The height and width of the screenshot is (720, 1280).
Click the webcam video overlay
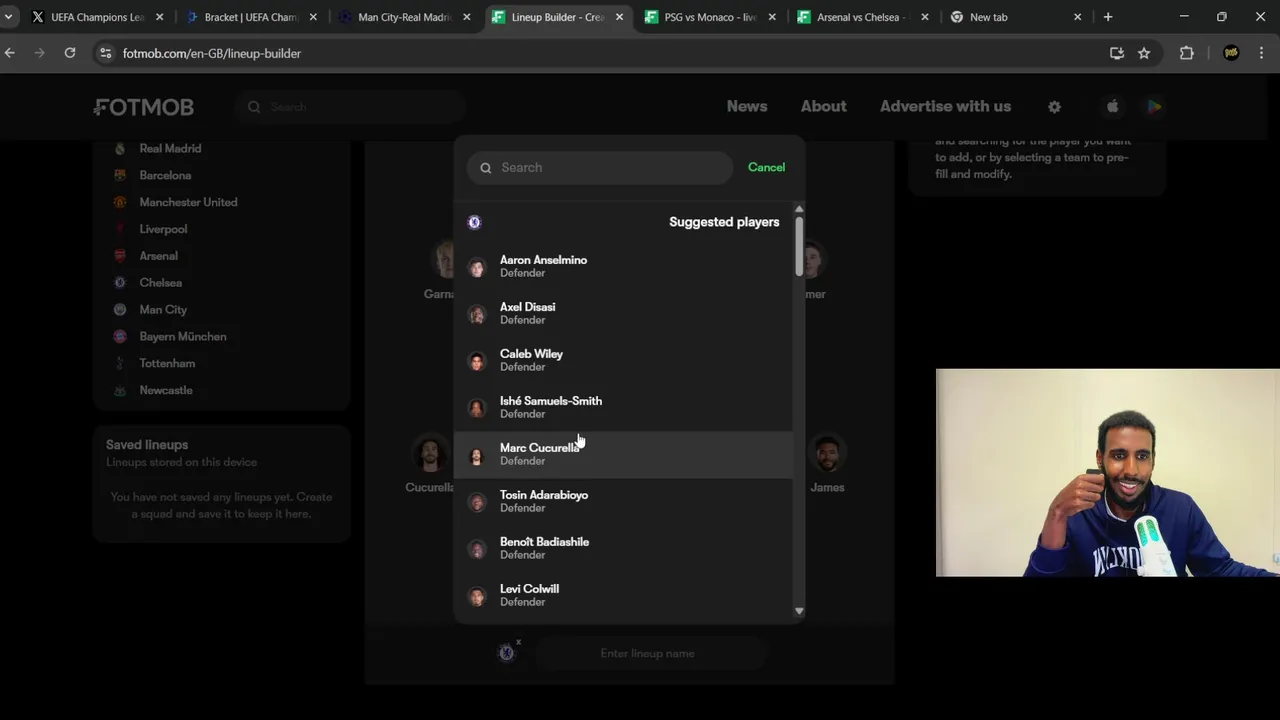click(1107, 472)
